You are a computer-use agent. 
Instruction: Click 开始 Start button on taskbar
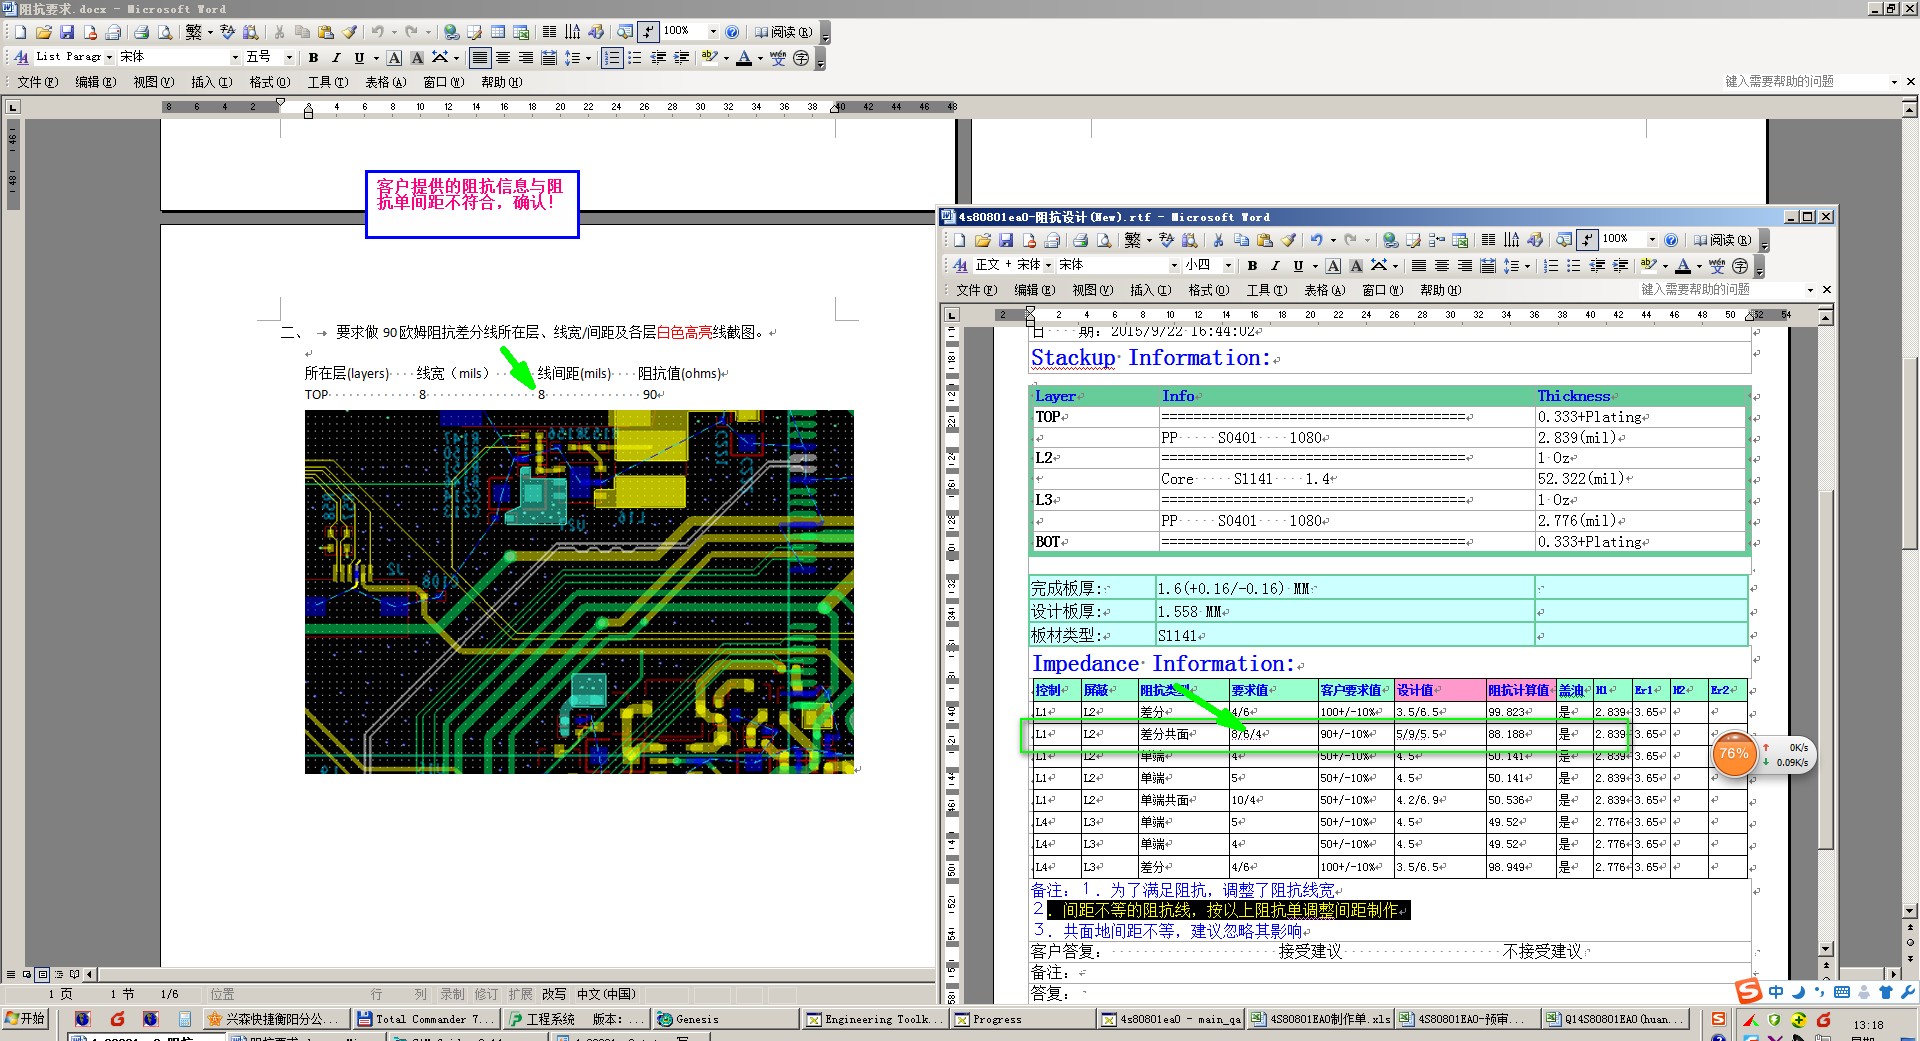(26, 1018)
